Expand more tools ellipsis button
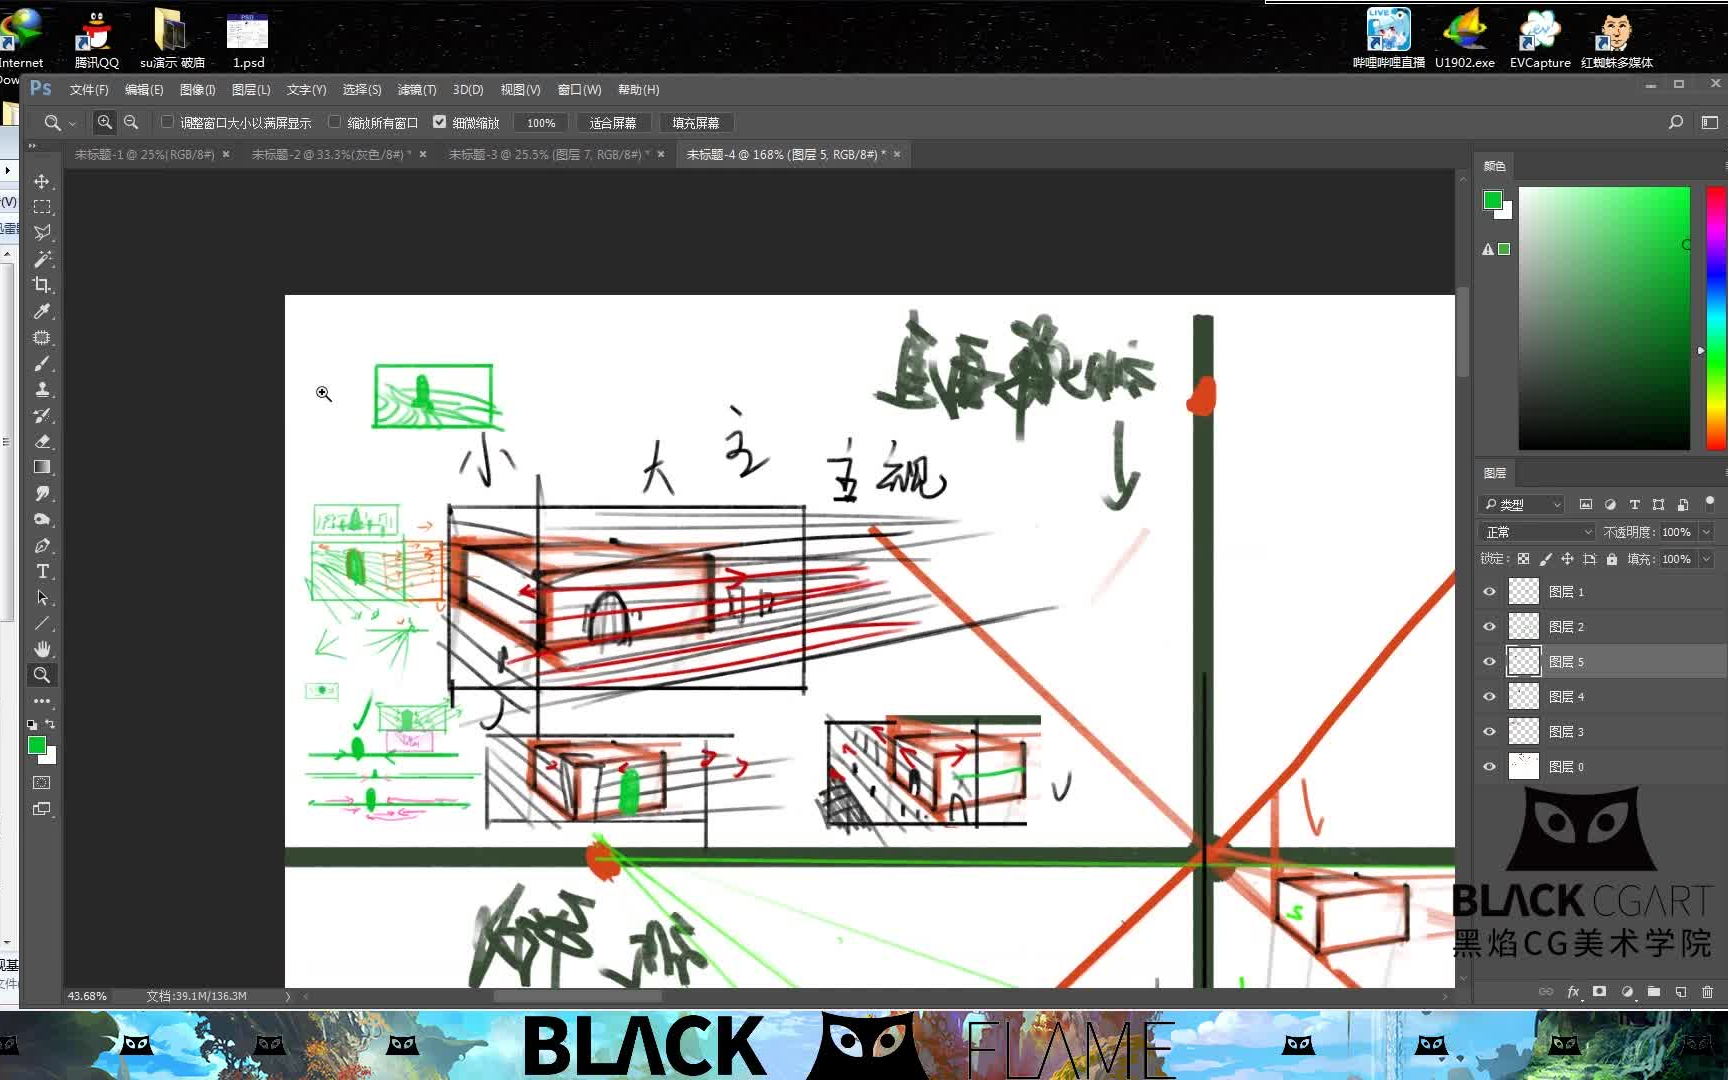The image size is (1728, 1080). click(42, 701)
